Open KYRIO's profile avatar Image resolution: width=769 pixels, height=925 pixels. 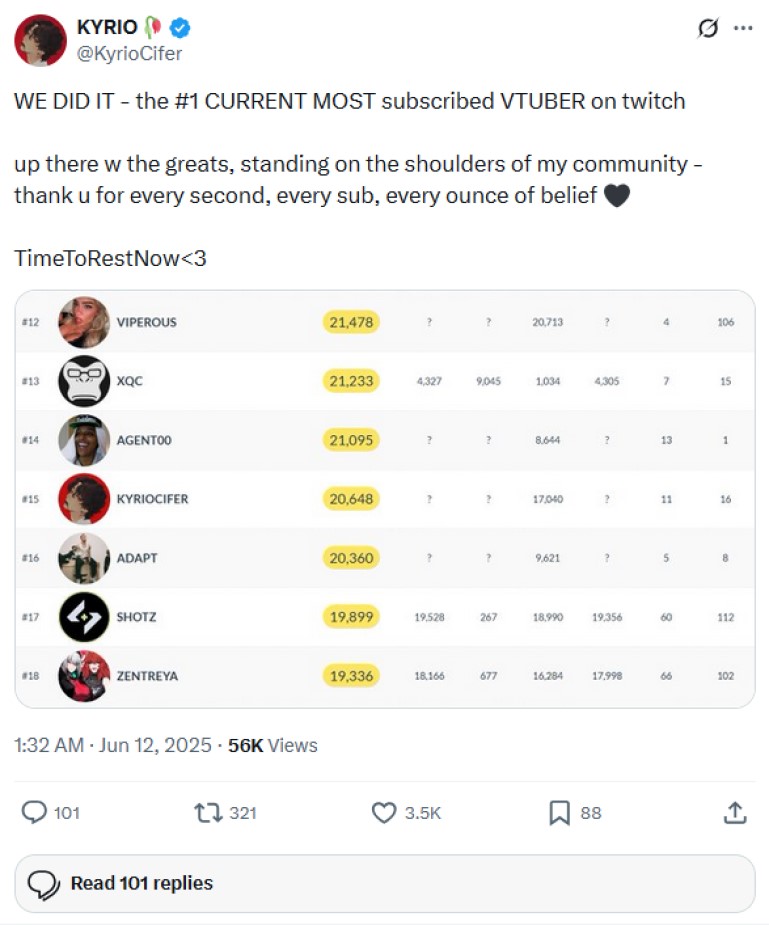click(x=40, y=40)
